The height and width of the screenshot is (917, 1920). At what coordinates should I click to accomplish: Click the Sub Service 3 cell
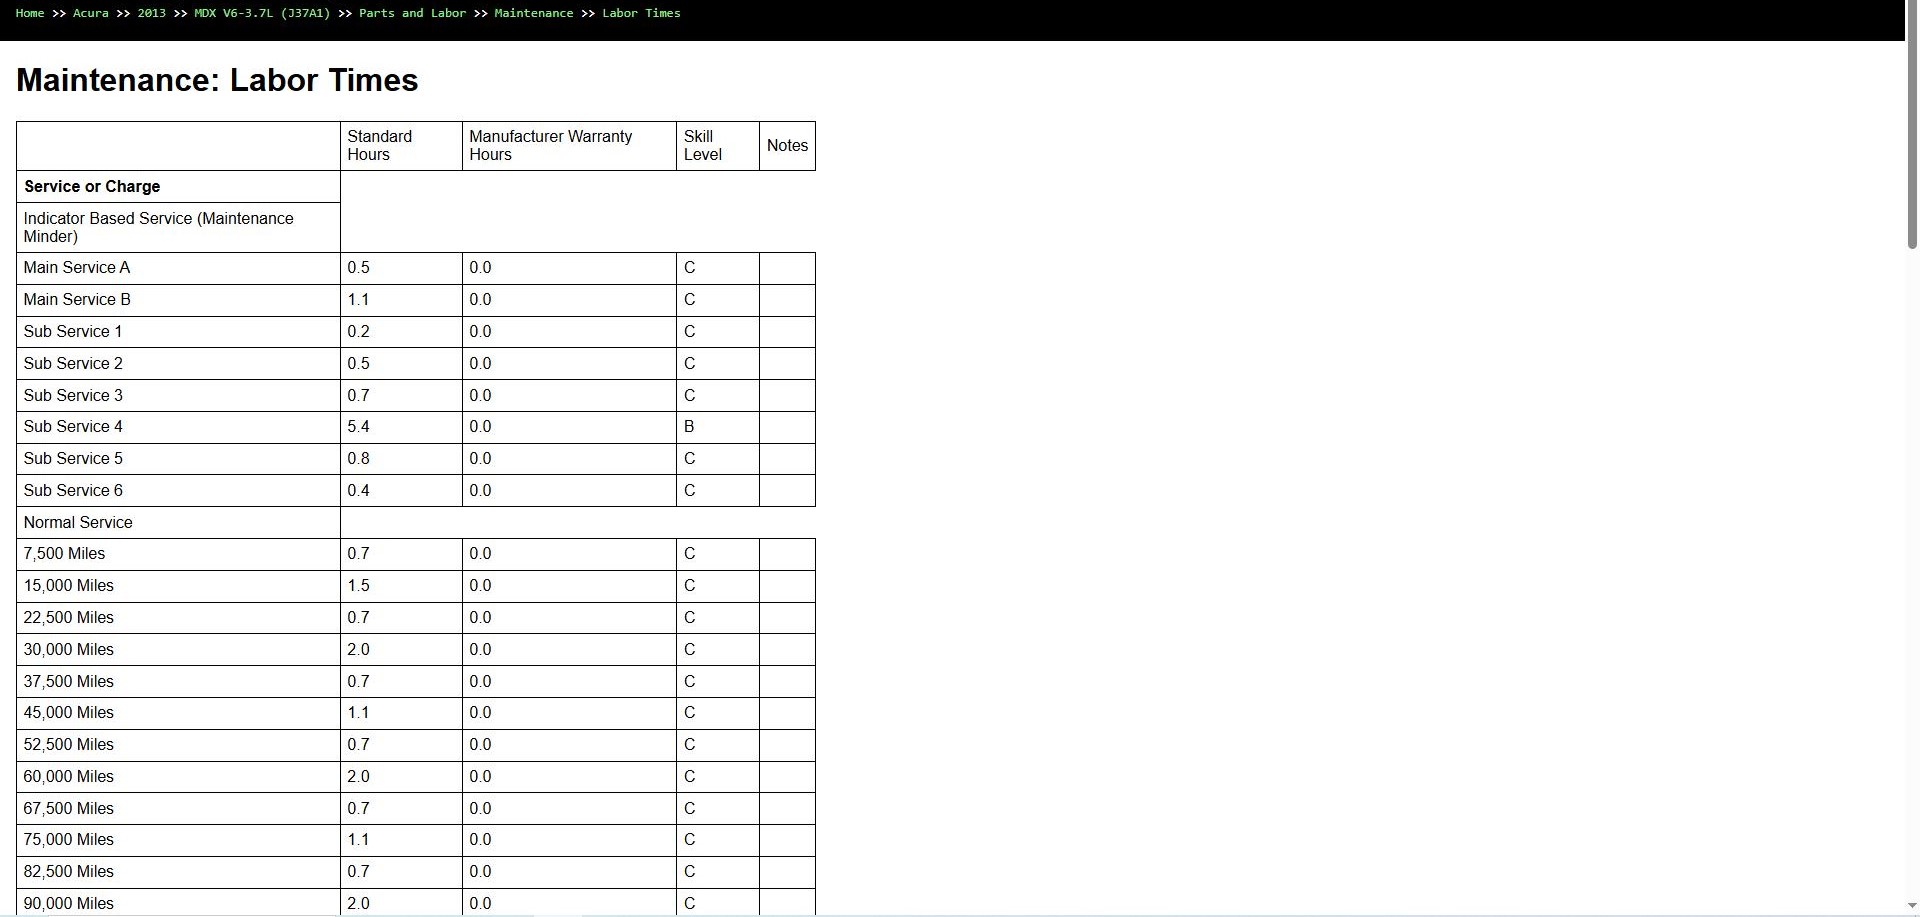click(178, 396)
